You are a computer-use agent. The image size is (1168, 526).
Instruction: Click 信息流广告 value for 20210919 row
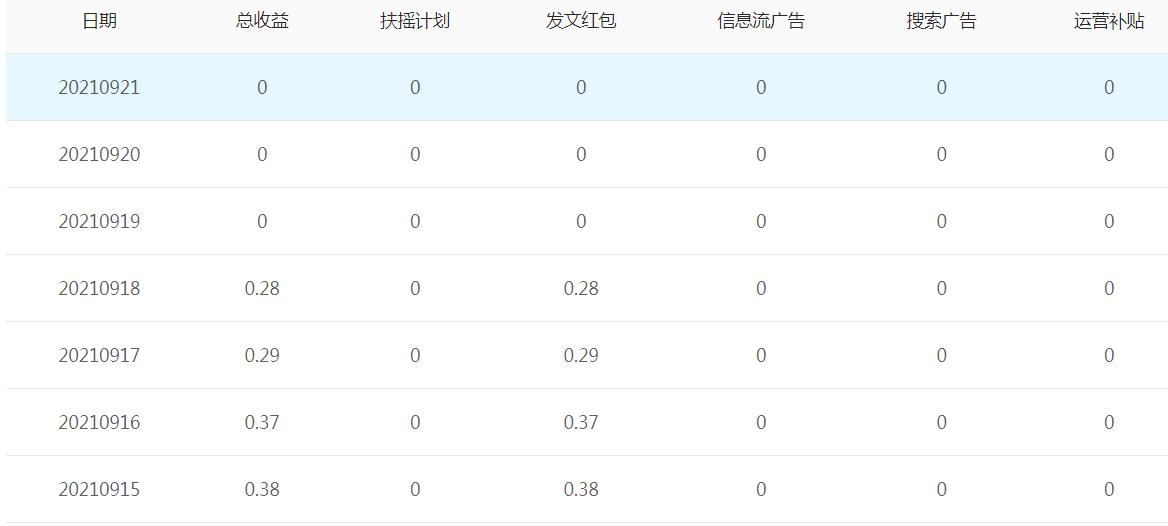[761, 222]
